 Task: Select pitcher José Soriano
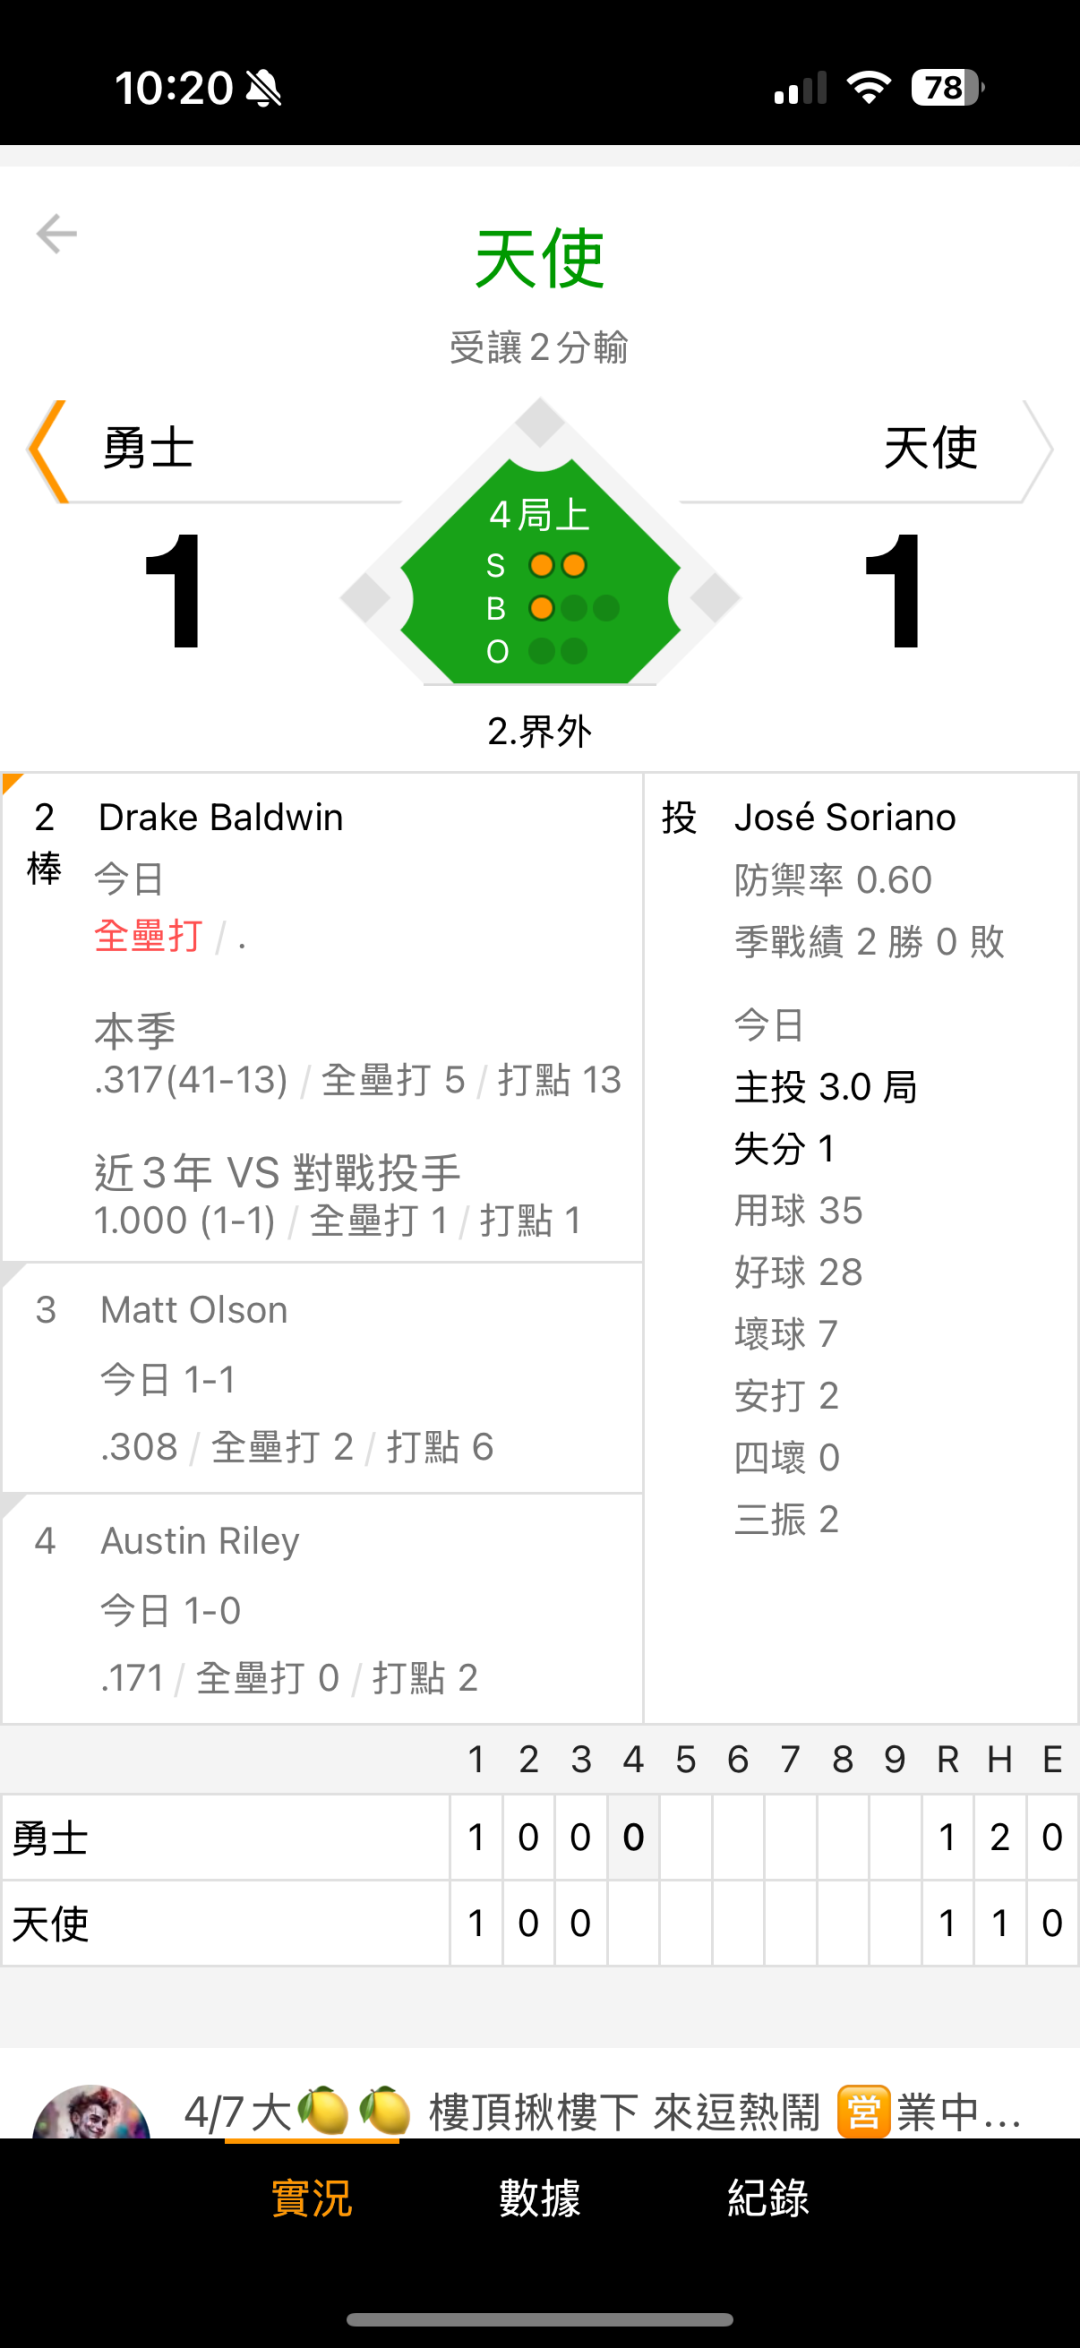coord(845,818)
